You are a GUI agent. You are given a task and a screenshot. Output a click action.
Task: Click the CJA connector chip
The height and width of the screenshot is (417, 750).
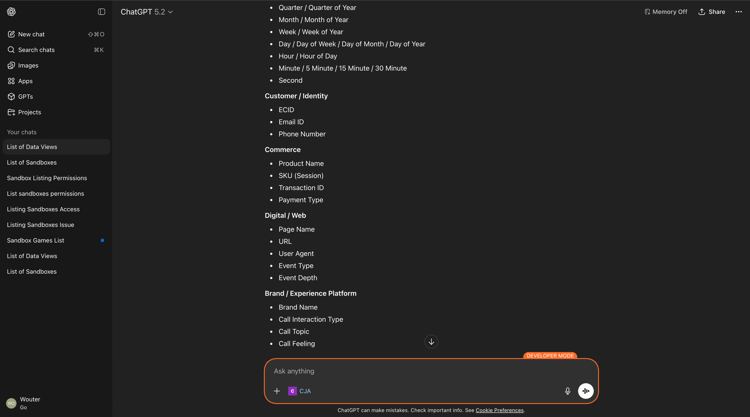click(x=299, y=391)
